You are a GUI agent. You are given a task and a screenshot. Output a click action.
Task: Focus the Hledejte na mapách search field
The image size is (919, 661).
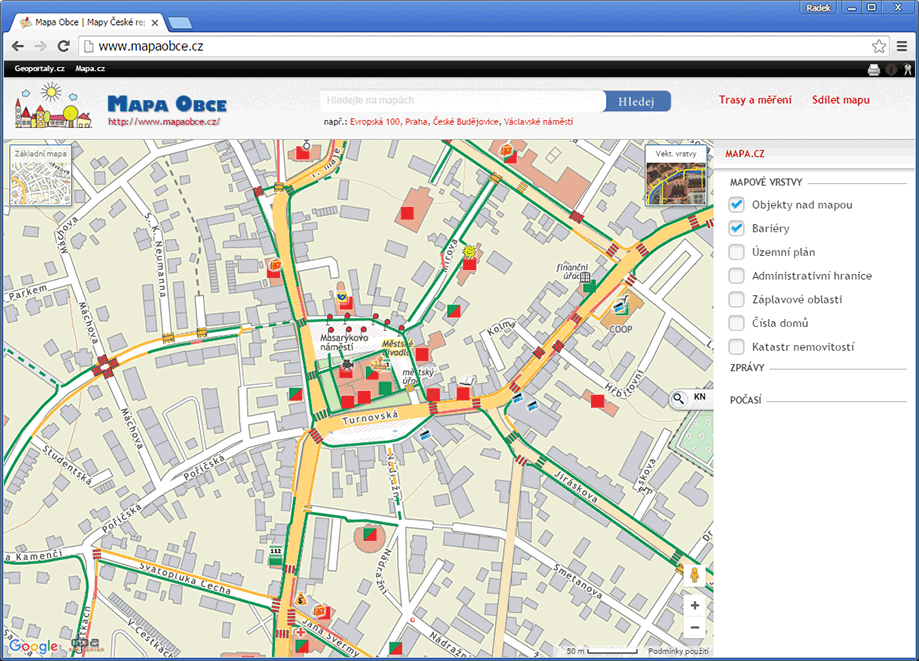[462, 101]
